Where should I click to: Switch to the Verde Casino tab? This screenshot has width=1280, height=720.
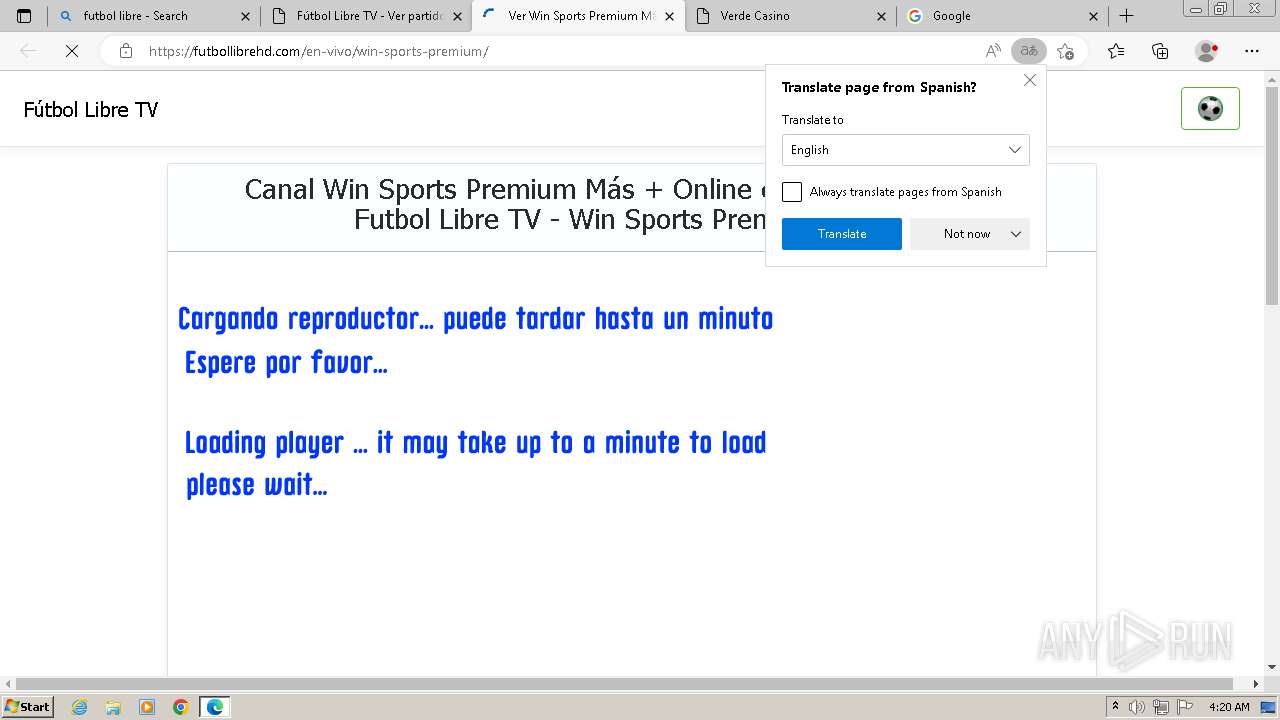tap(789, 16)
